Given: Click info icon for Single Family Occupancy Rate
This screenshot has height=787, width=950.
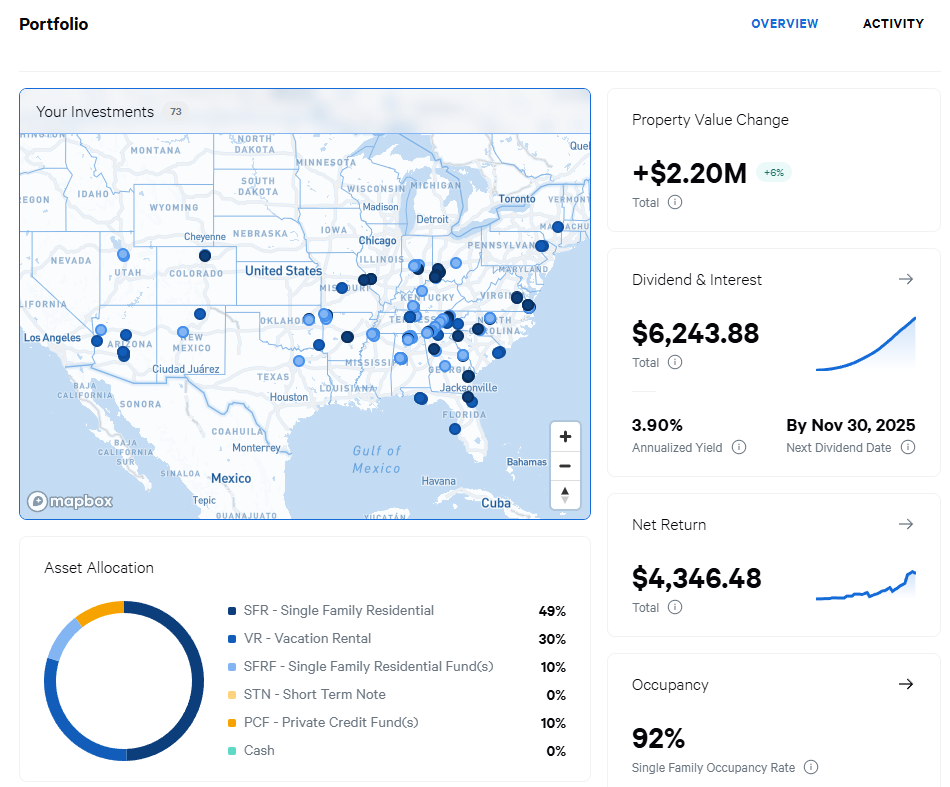Looking at the screenshot, I should (x=811, y=767).
